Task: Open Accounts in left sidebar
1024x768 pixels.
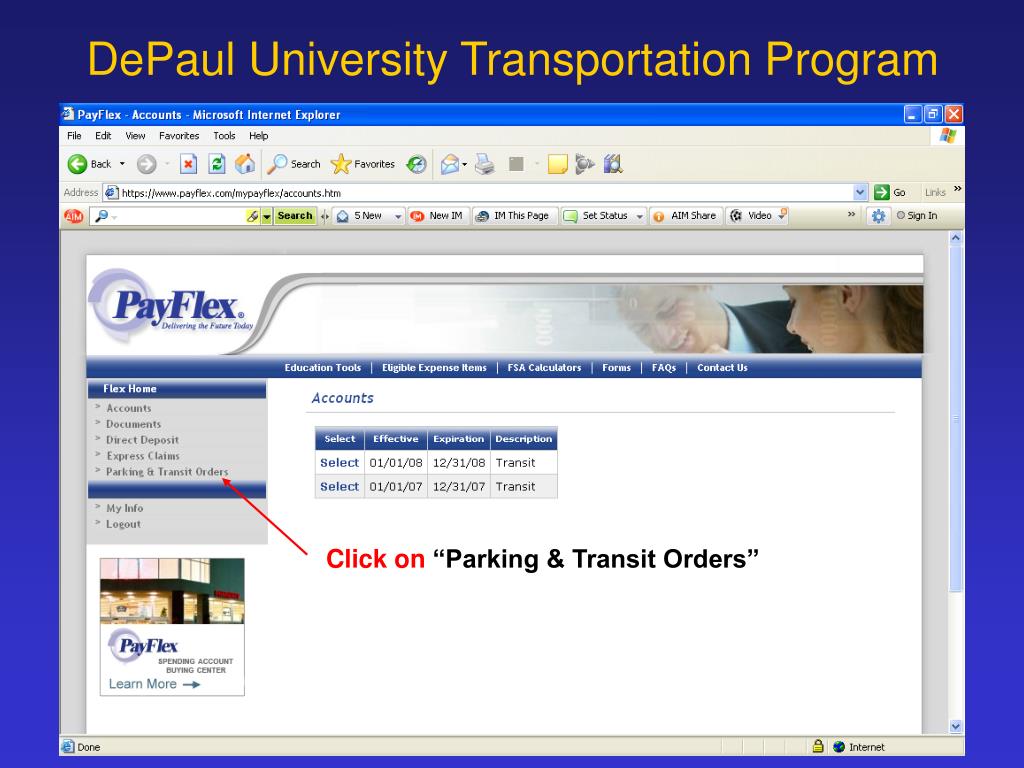Action: pos(129,408)
